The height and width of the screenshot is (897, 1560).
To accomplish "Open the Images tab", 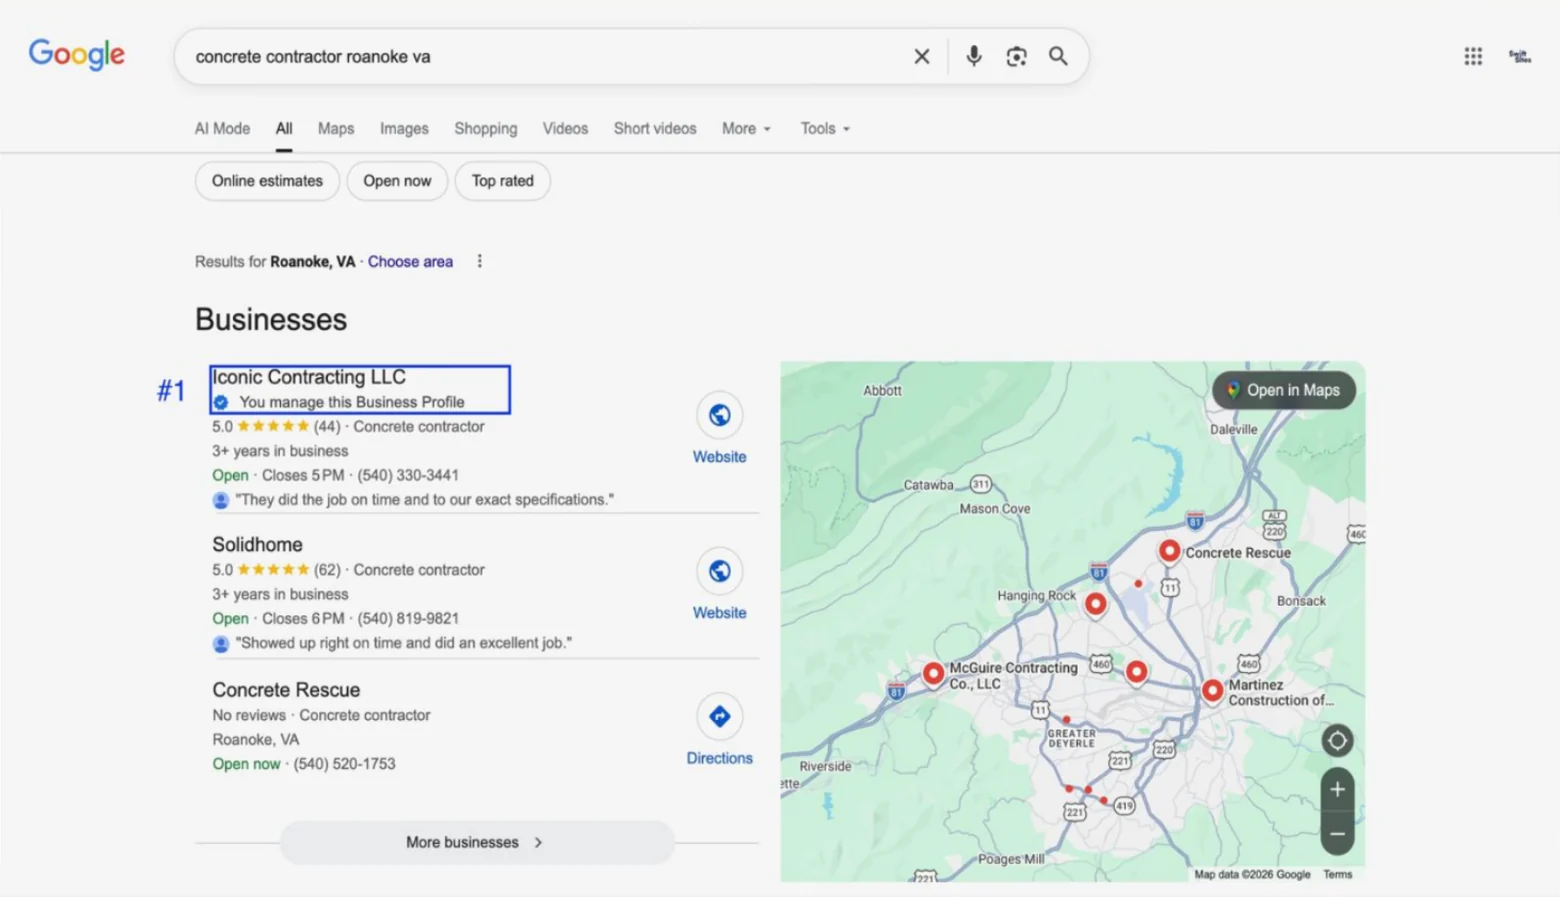I will [x=404, y=129].
